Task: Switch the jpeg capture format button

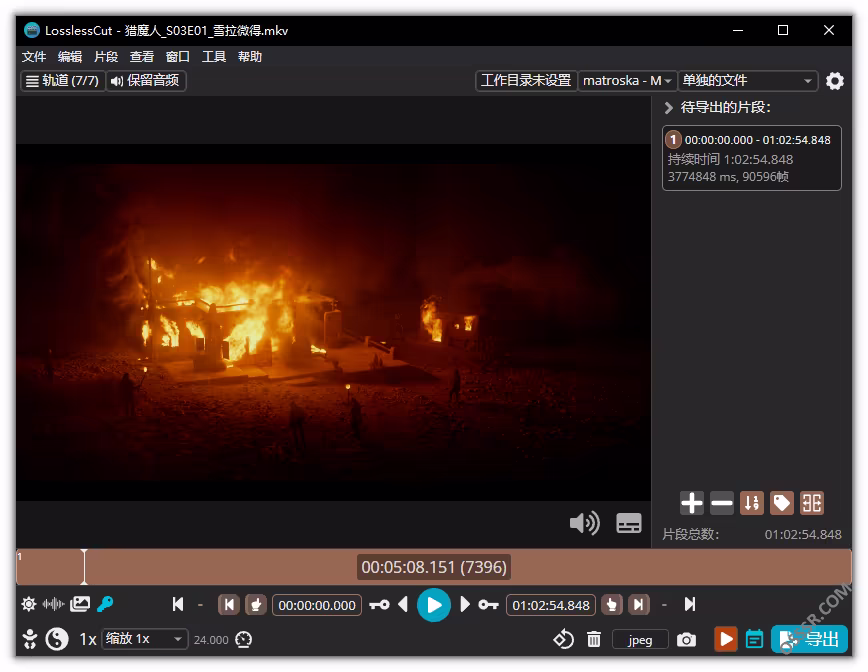Action: click(x=640, y=640)
